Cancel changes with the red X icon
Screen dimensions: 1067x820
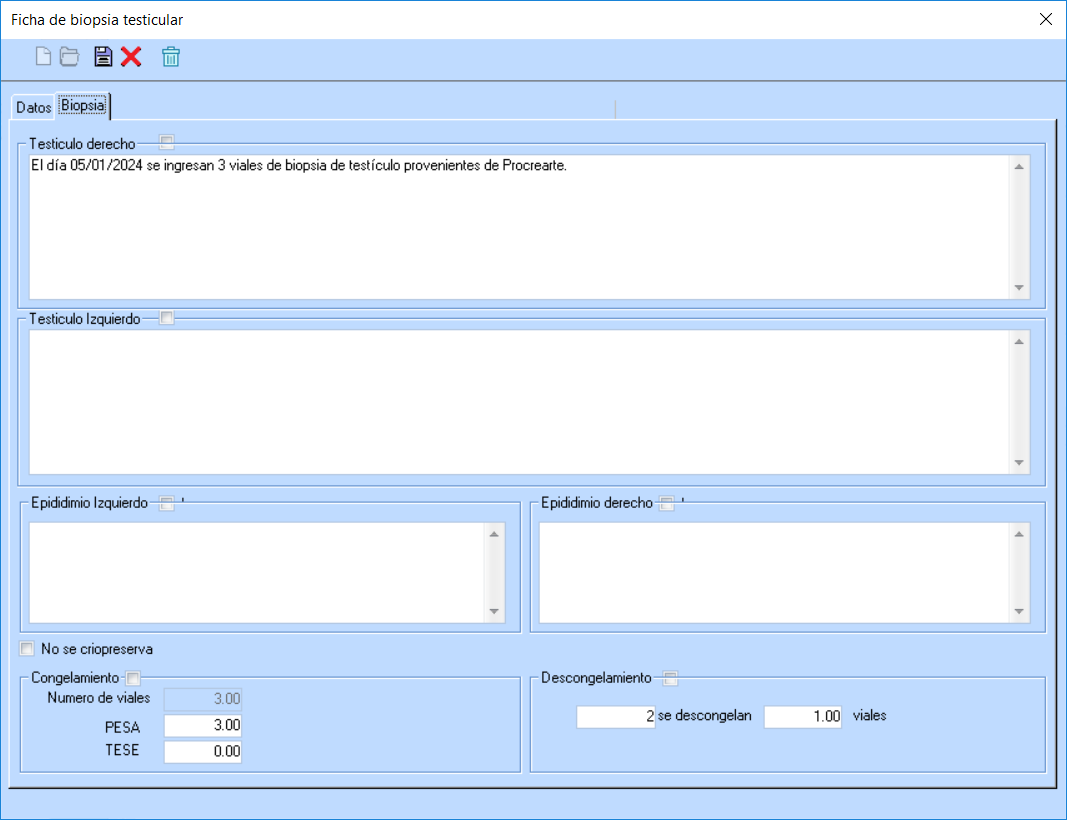131,56
